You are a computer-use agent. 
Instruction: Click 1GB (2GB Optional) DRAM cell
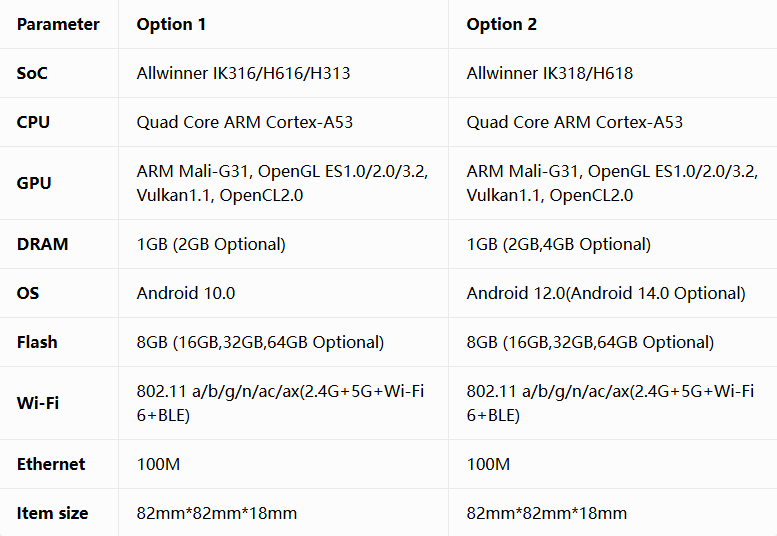(211, 244)
